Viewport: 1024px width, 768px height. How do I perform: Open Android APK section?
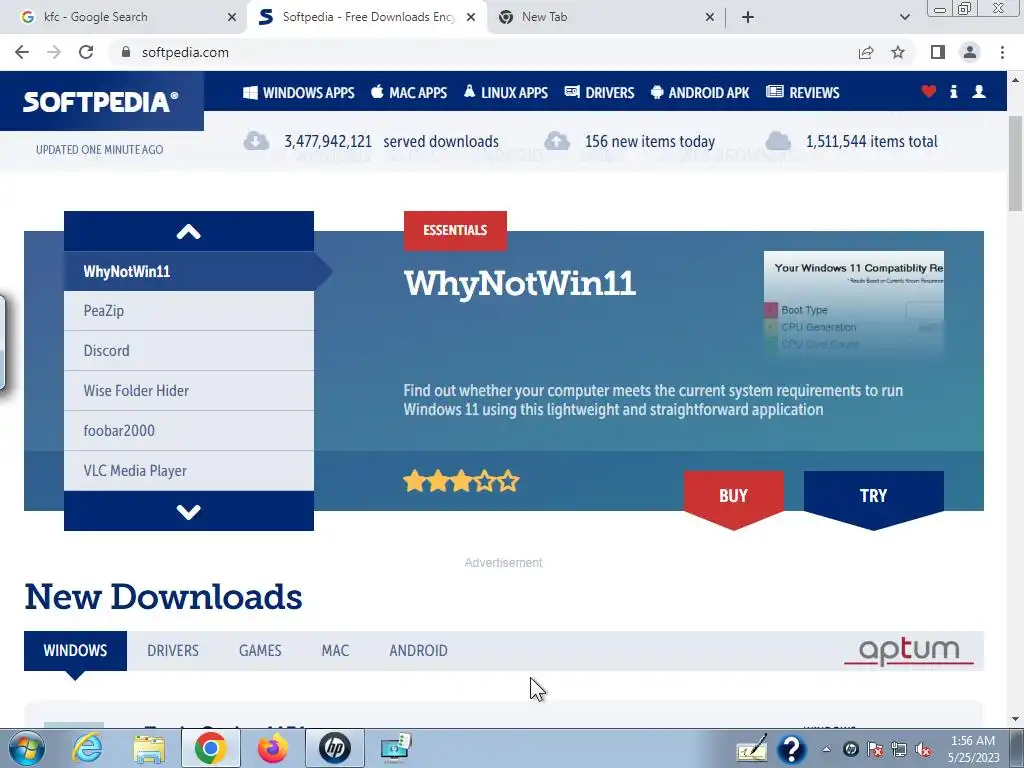pyautogui.click(x=700, y=93)
